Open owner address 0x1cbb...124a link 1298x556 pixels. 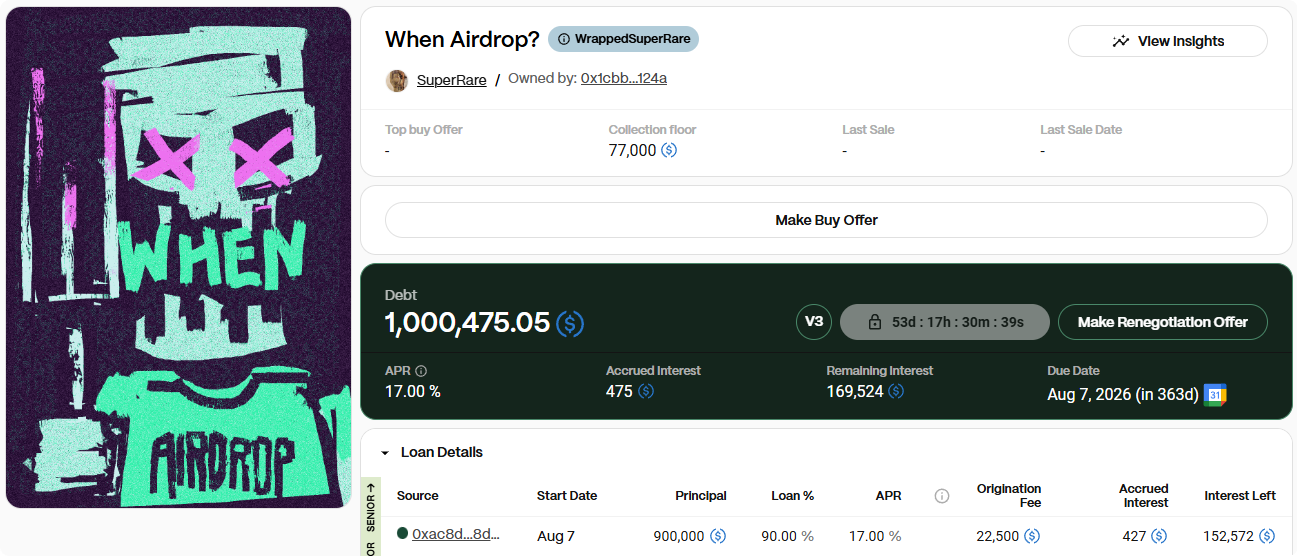[x=624, y=78]
